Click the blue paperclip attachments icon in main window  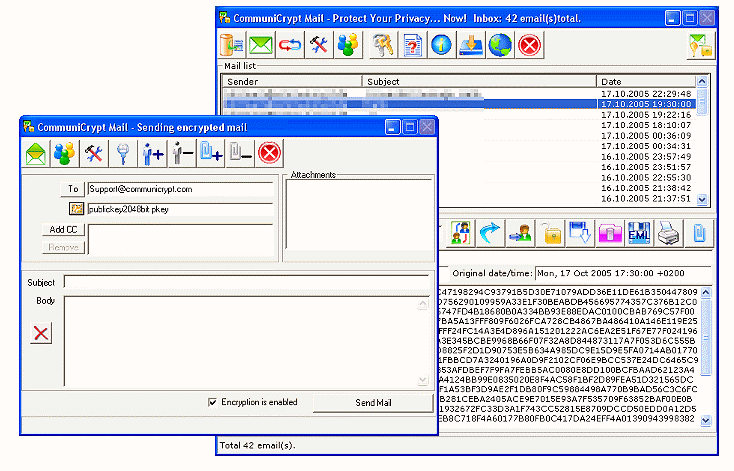(x=699, y=233)
